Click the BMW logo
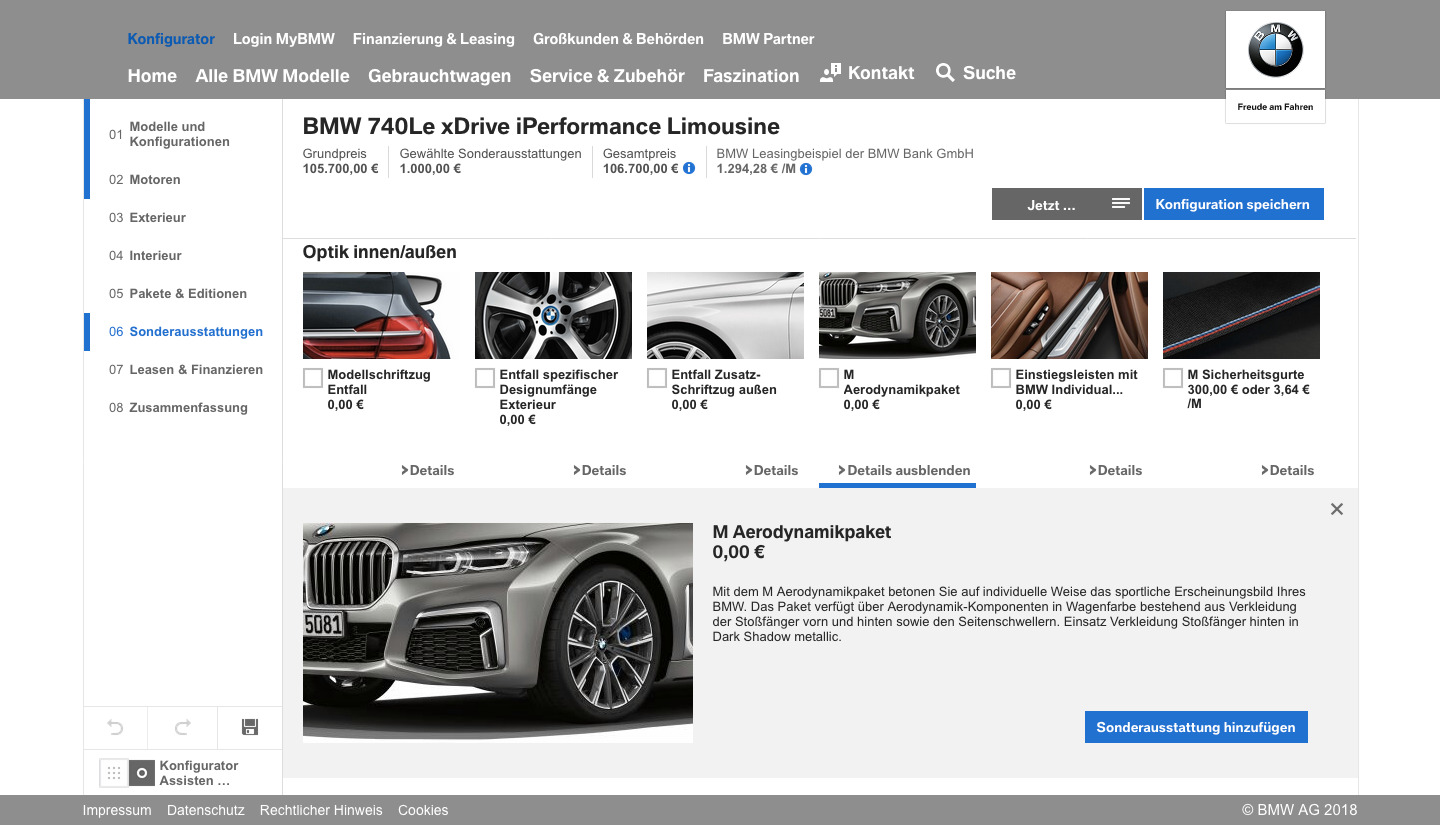 coord(1275,50)
